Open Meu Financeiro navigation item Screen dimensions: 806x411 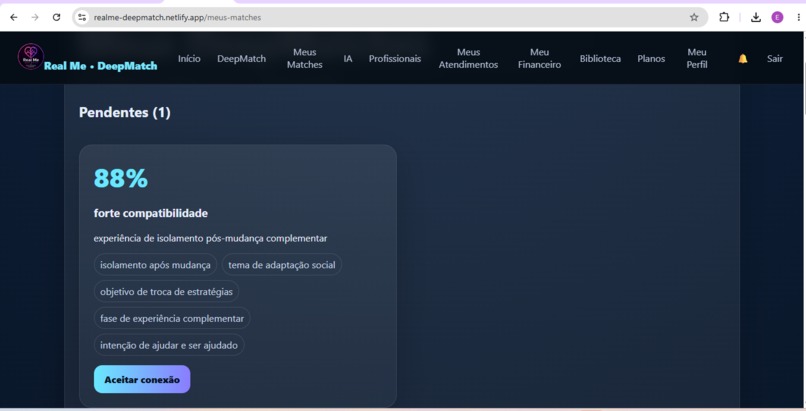(539, 59)
